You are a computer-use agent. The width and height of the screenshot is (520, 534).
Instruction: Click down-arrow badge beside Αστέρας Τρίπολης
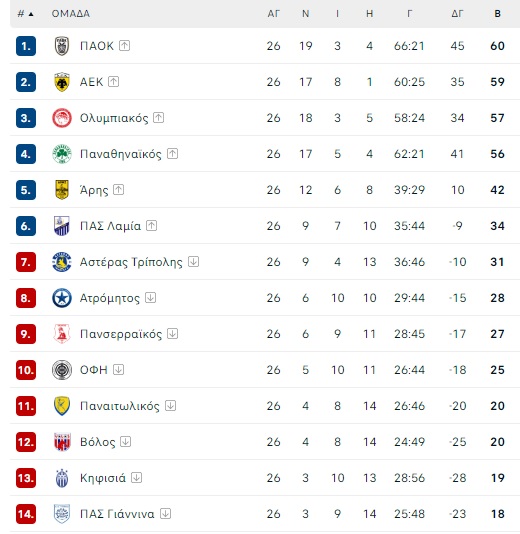(193, 262)
